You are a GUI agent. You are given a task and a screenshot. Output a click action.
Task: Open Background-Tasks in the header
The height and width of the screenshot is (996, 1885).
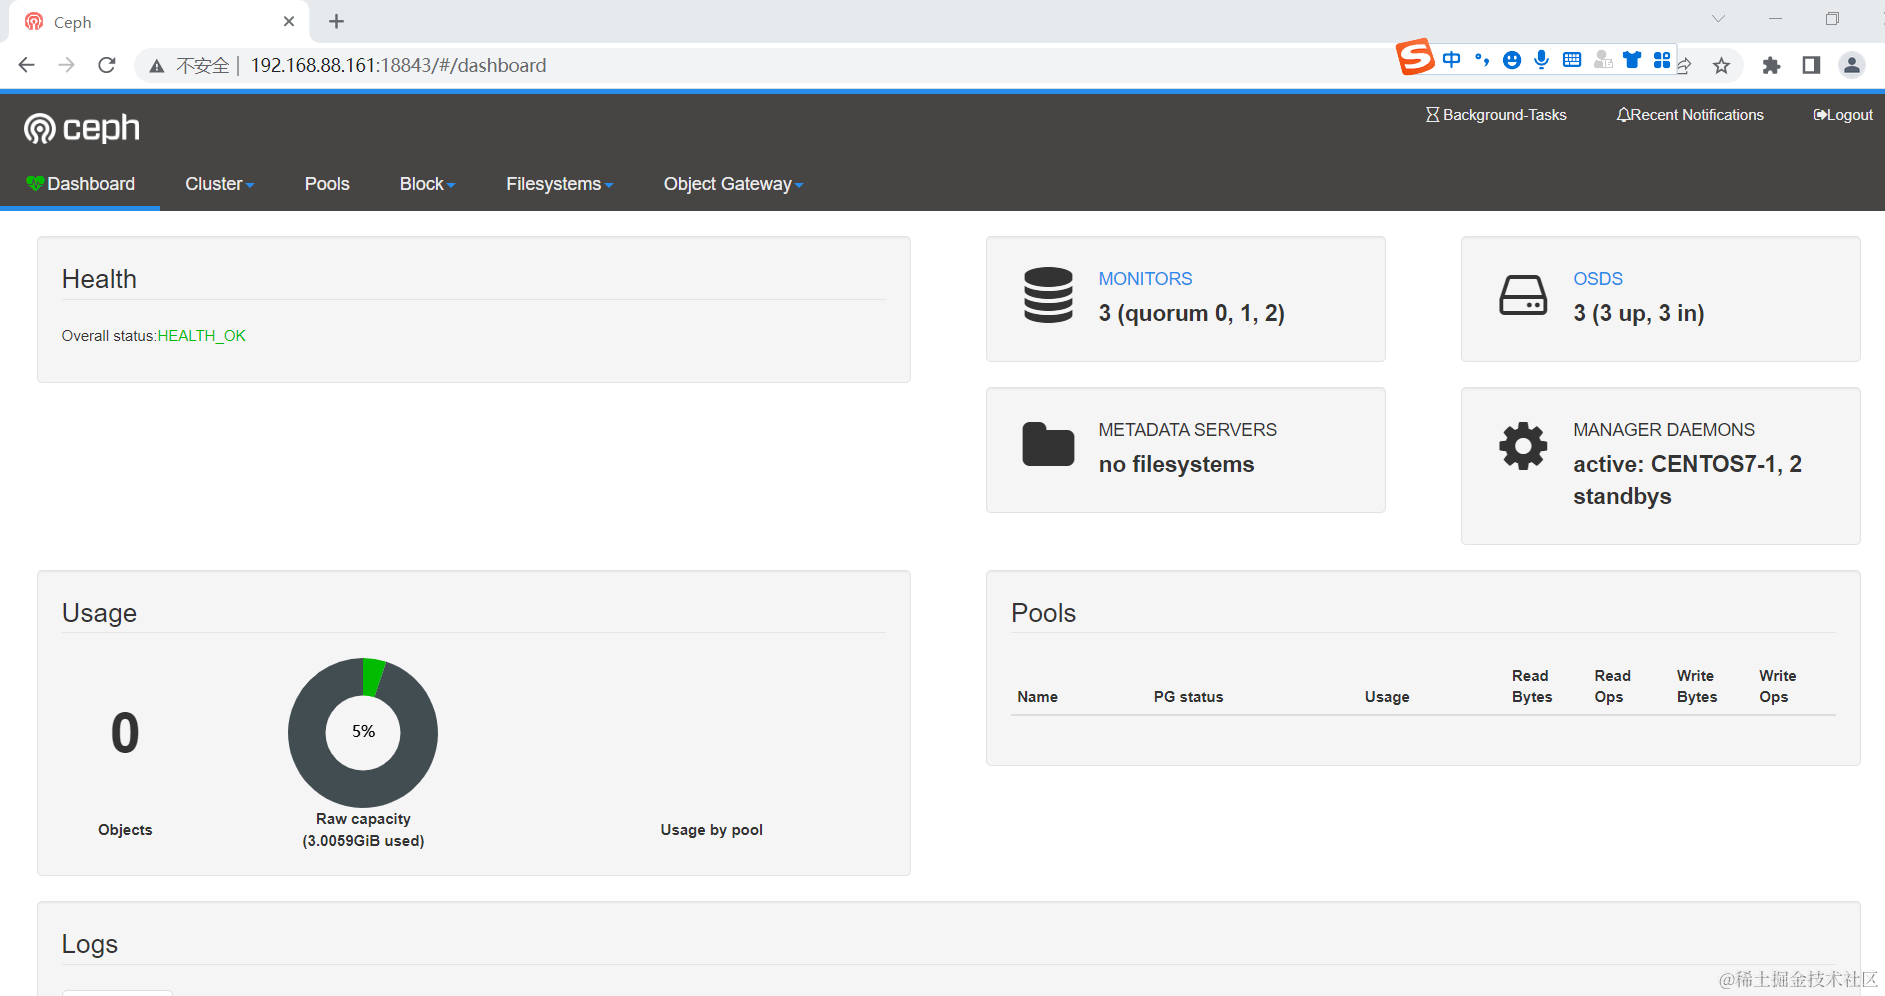[x=1496, y=115]
